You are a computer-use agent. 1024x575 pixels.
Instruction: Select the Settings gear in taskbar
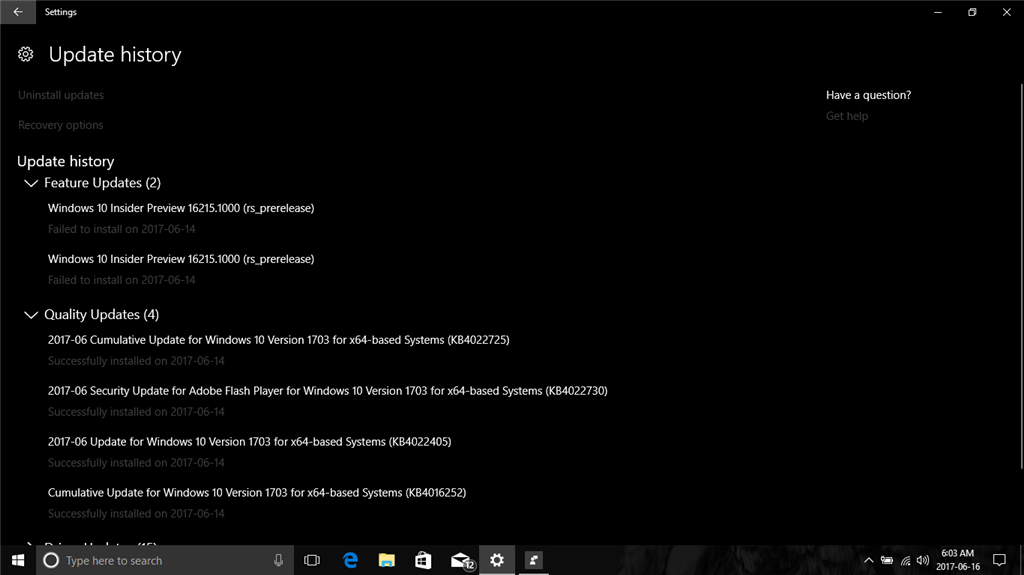[497, 560]
